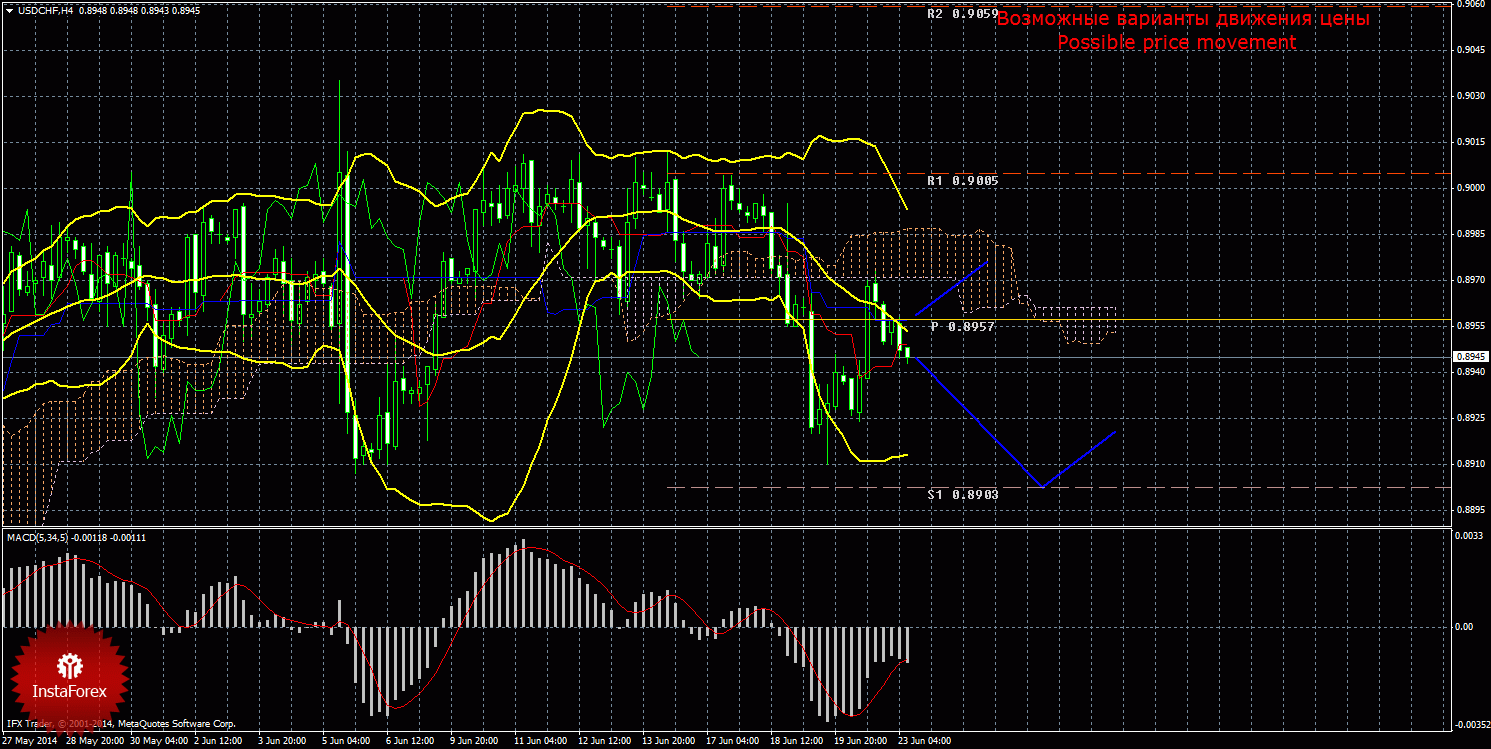Click the R1 0.9005 resistance label

pyautogui.click(x=962, y=181)
